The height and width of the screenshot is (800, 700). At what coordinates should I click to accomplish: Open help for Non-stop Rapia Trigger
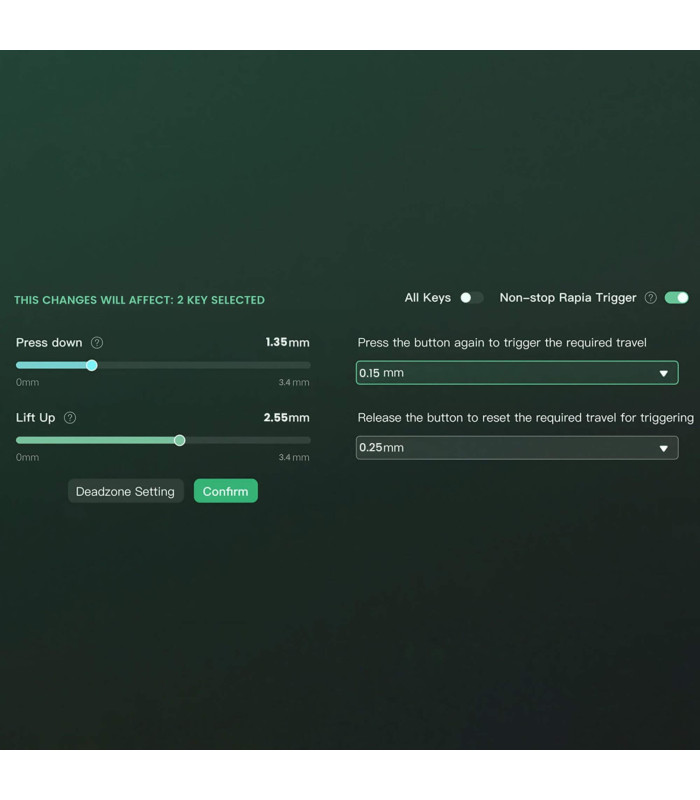click(x=651, y=298)
